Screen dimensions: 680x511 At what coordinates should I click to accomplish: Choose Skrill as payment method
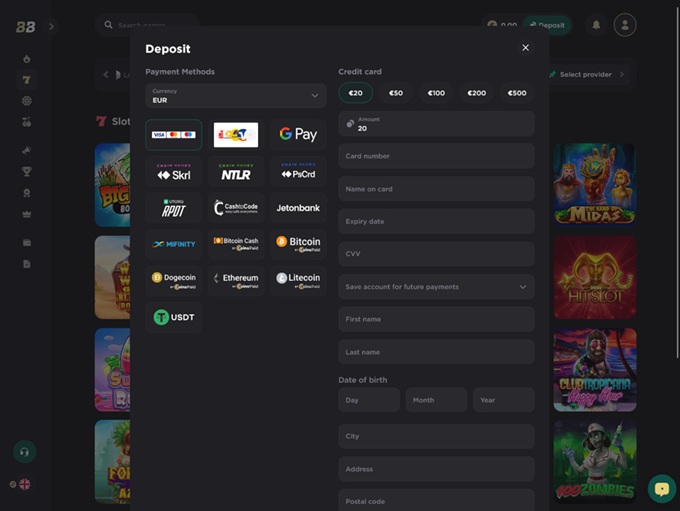173,172
